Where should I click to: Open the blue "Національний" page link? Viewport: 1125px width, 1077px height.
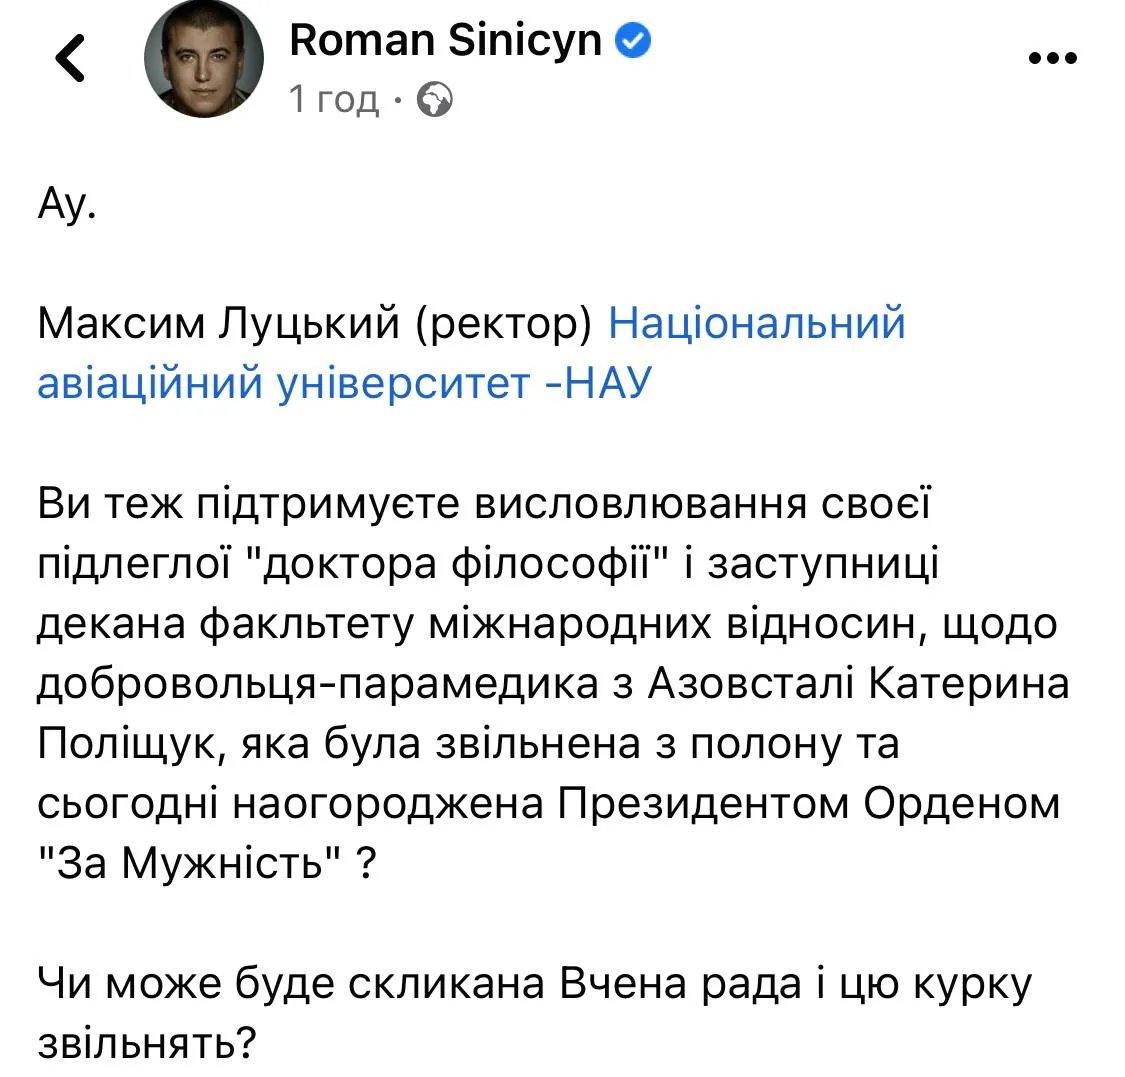pyautogui.click(x=757, y=323)
